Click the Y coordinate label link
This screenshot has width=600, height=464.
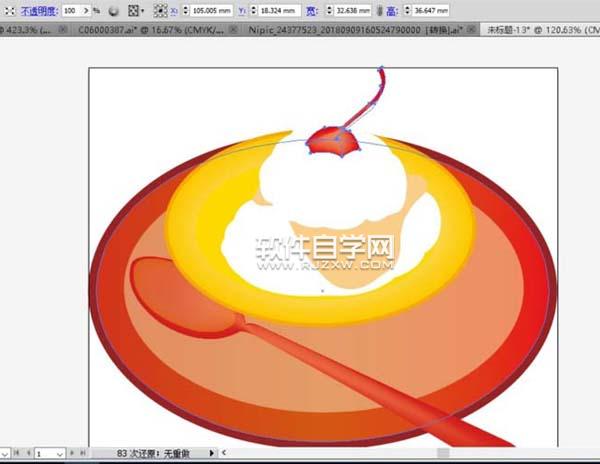[242, 11]
